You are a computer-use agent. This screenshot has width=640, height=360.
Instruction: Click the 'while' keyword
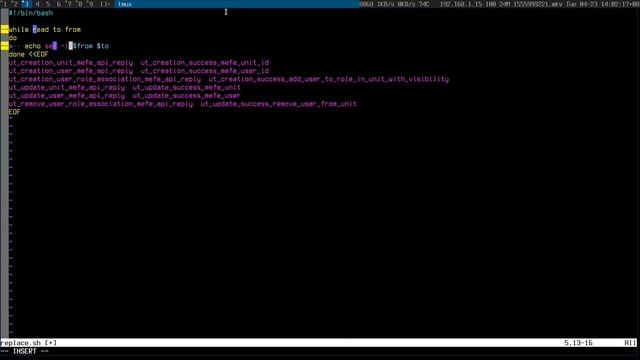pyautogui.click(x=19, y=29)
